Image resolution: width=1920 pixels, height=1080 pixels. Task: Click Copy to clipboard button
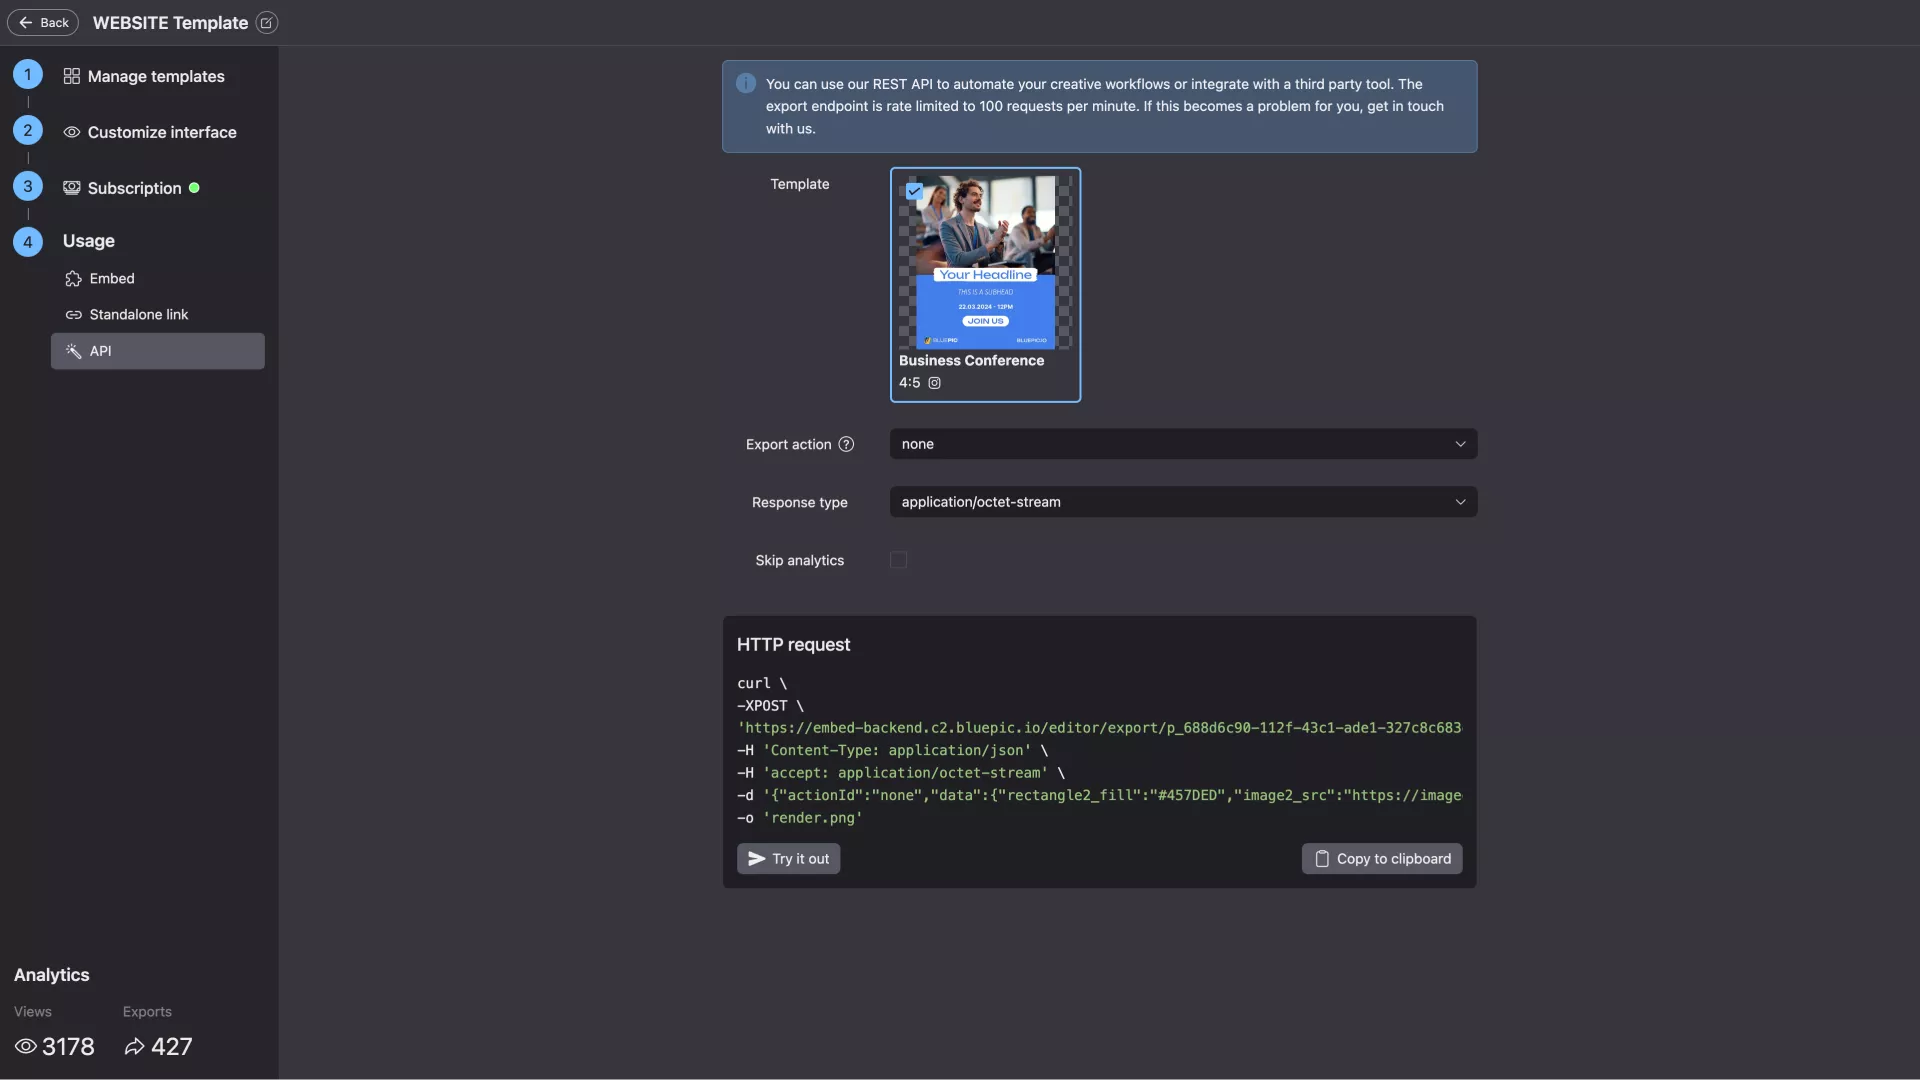pos(1381,859)
